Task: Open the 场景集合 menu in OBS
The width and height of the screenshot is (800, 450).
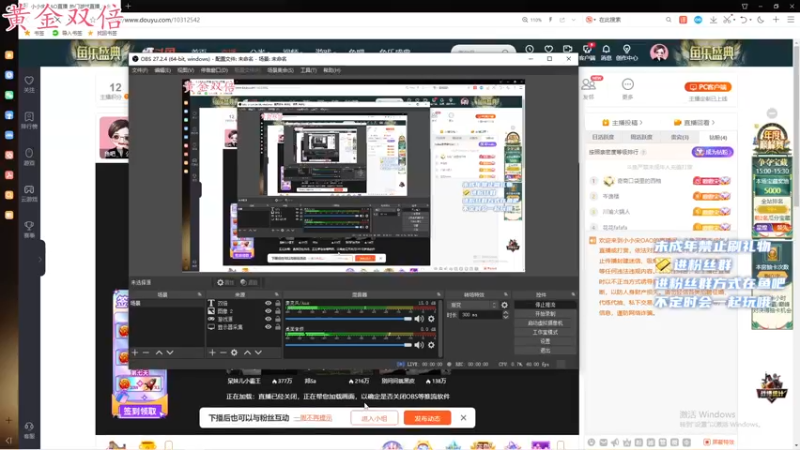Action: tap(280, 70)
